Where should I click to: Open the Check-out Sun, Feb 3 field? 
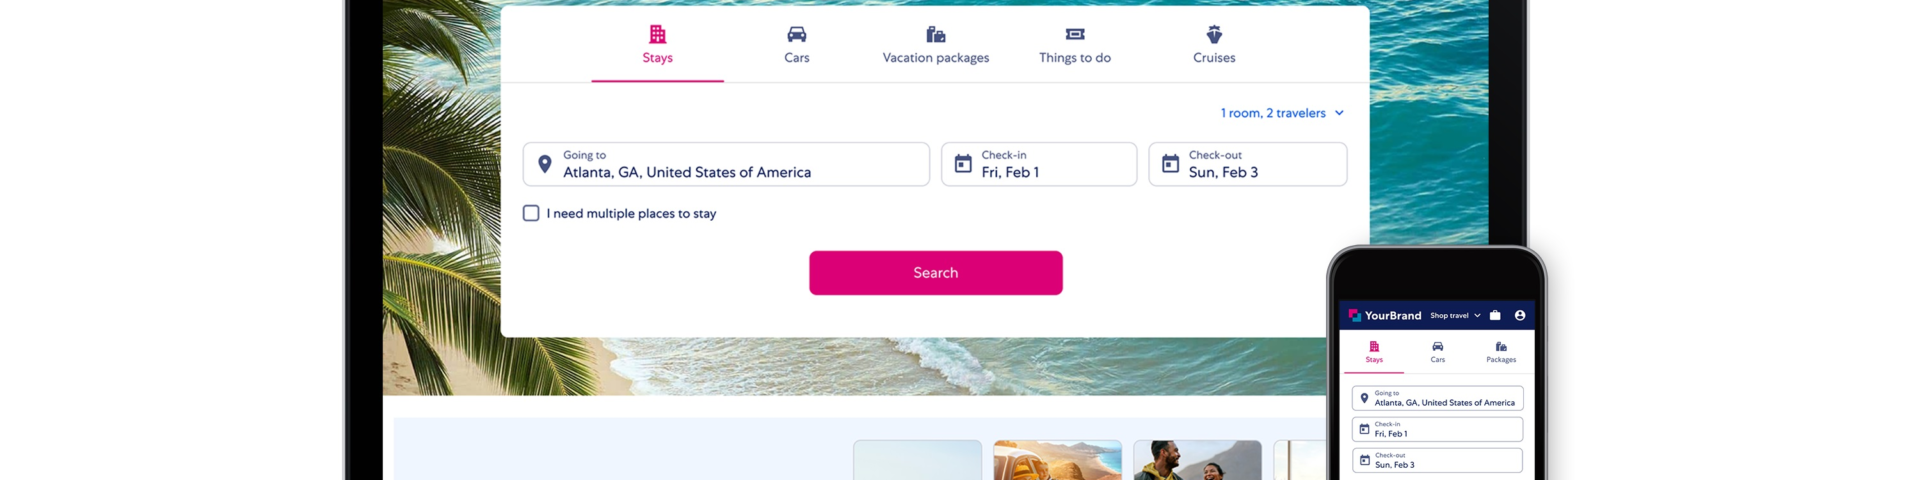[x=1248, y=164]
